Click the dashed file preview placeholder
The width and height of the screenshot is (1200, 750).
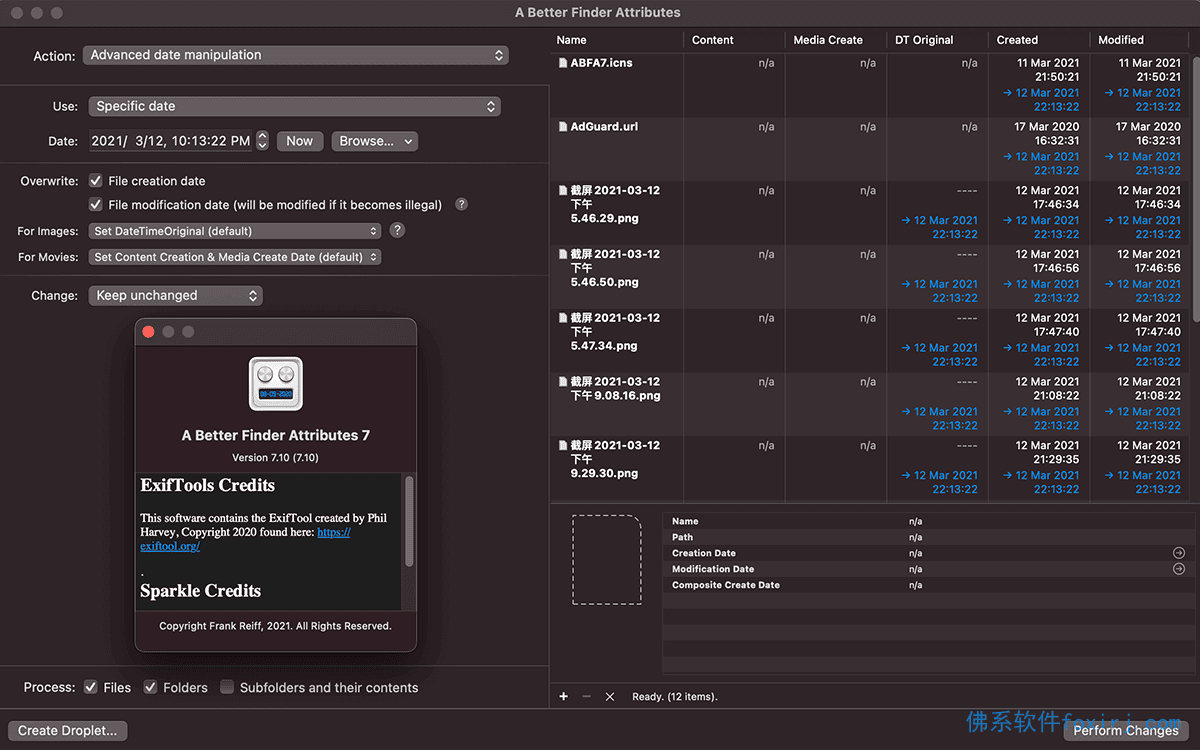point(606,559)
